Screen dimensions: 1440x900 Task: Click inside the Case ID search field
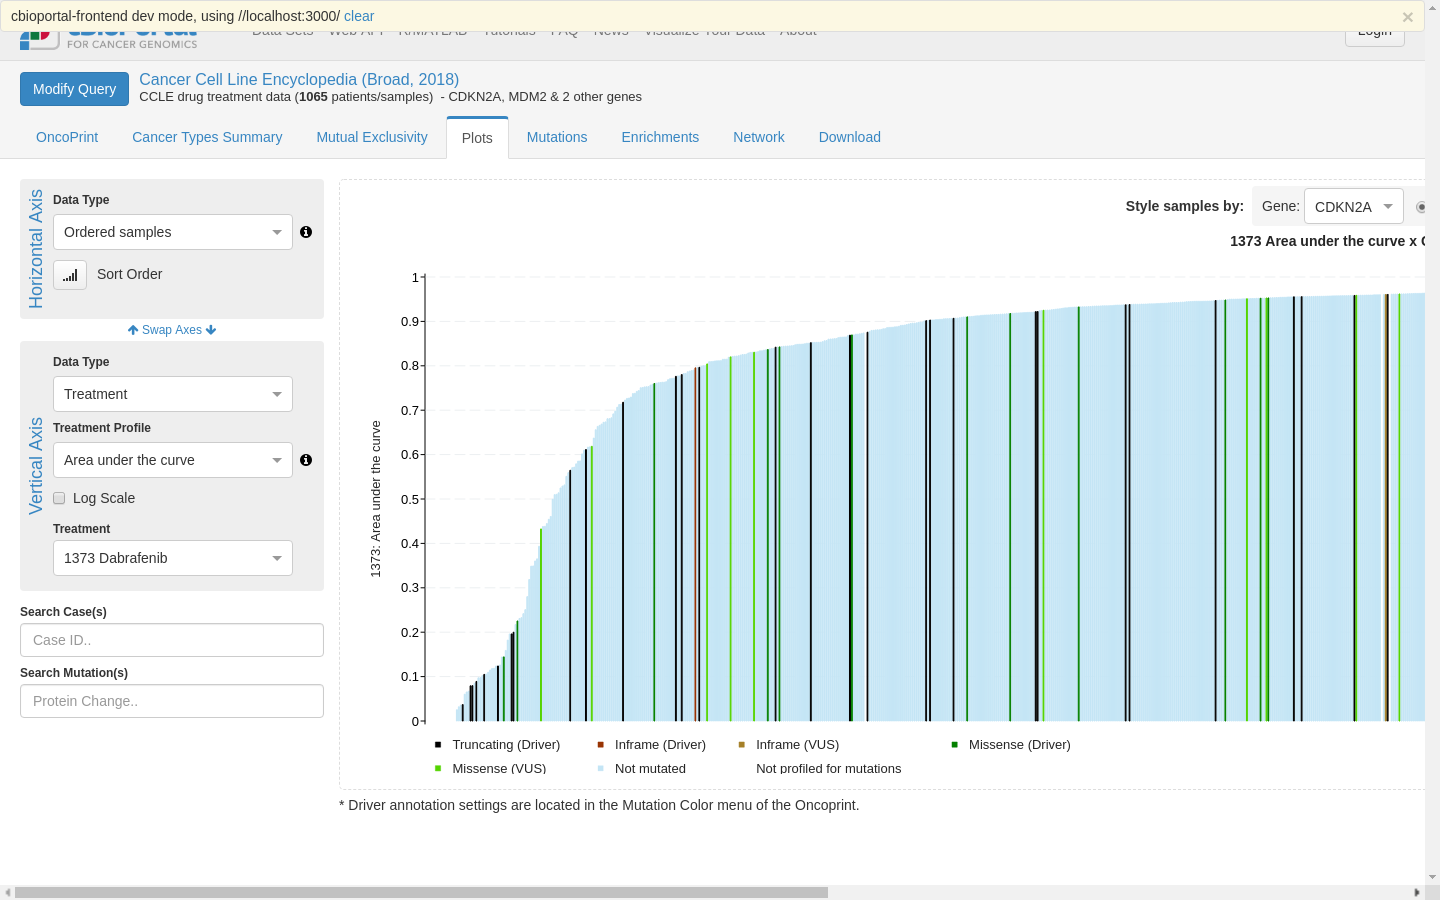(171, 639)
